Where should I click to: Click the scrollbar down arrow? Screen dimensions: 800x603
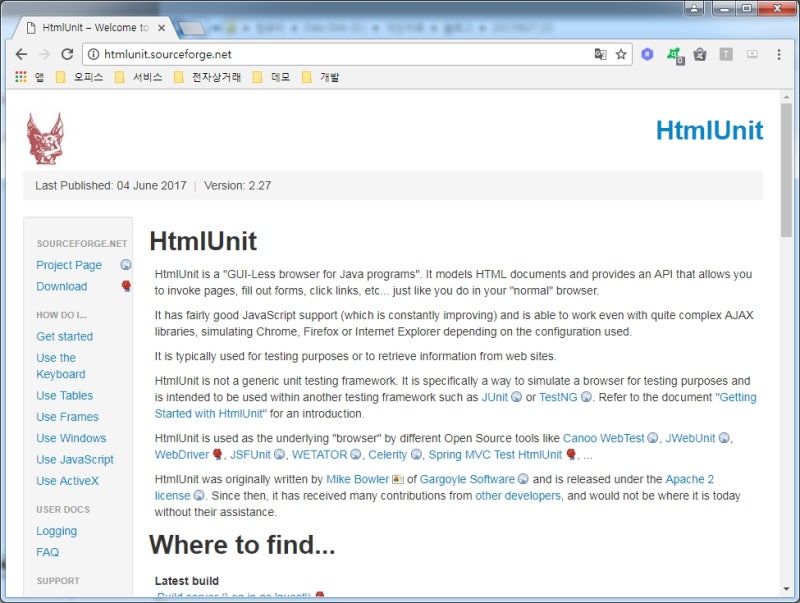tap(786, 590)
